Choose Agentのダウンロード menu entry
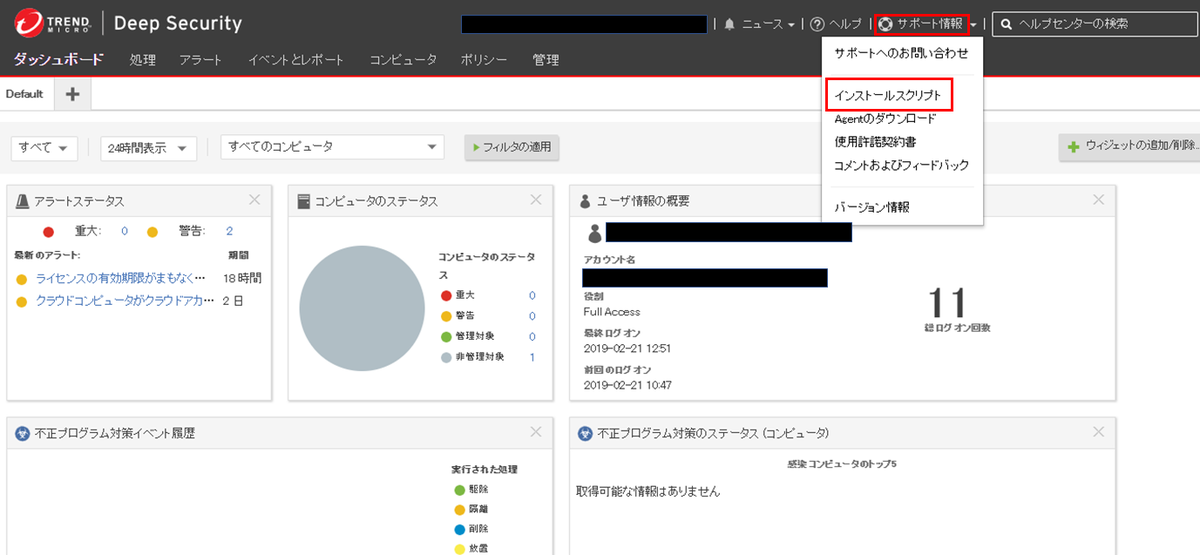The height and width of the screenshot is (555, 1200). click(885, 119)
